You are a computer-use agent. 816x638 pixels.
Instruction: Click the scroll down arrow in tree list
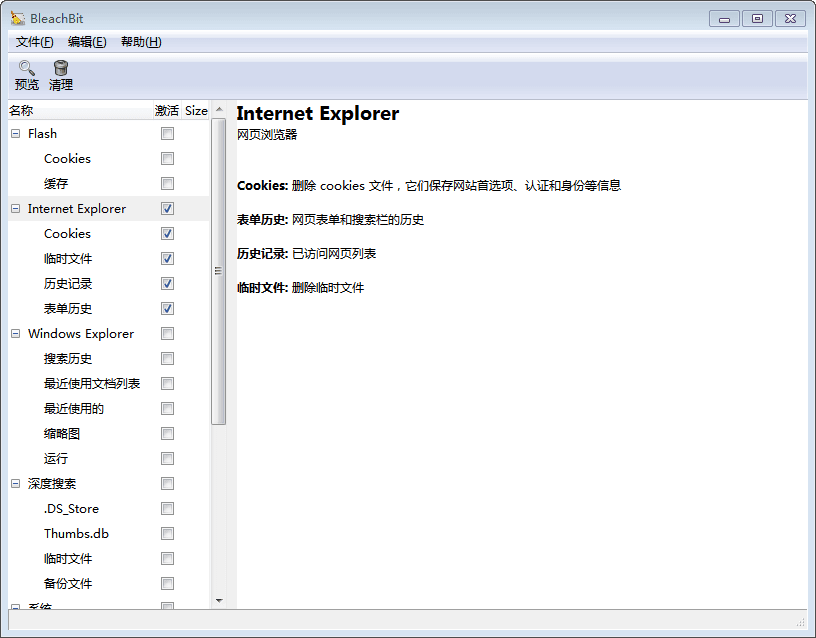[219, 600]
